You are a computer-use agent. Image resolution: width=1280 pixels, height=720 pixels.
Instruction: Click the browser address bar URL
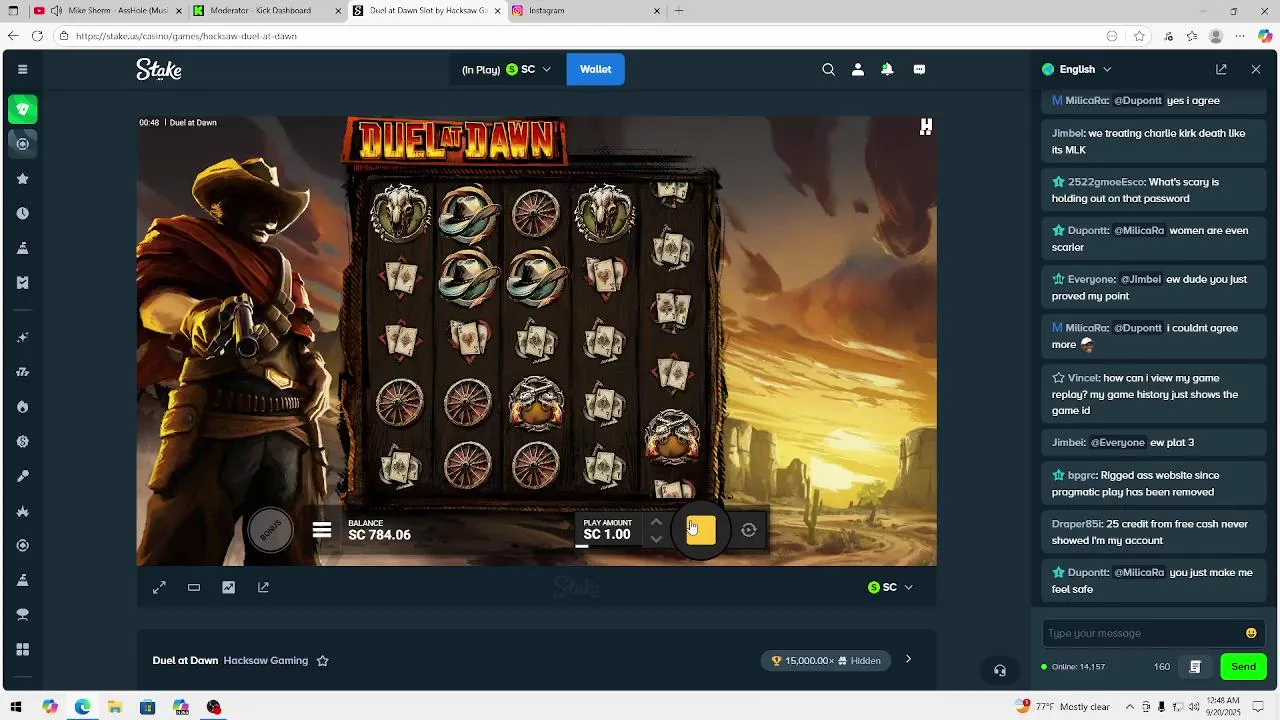tap(186, 36)
